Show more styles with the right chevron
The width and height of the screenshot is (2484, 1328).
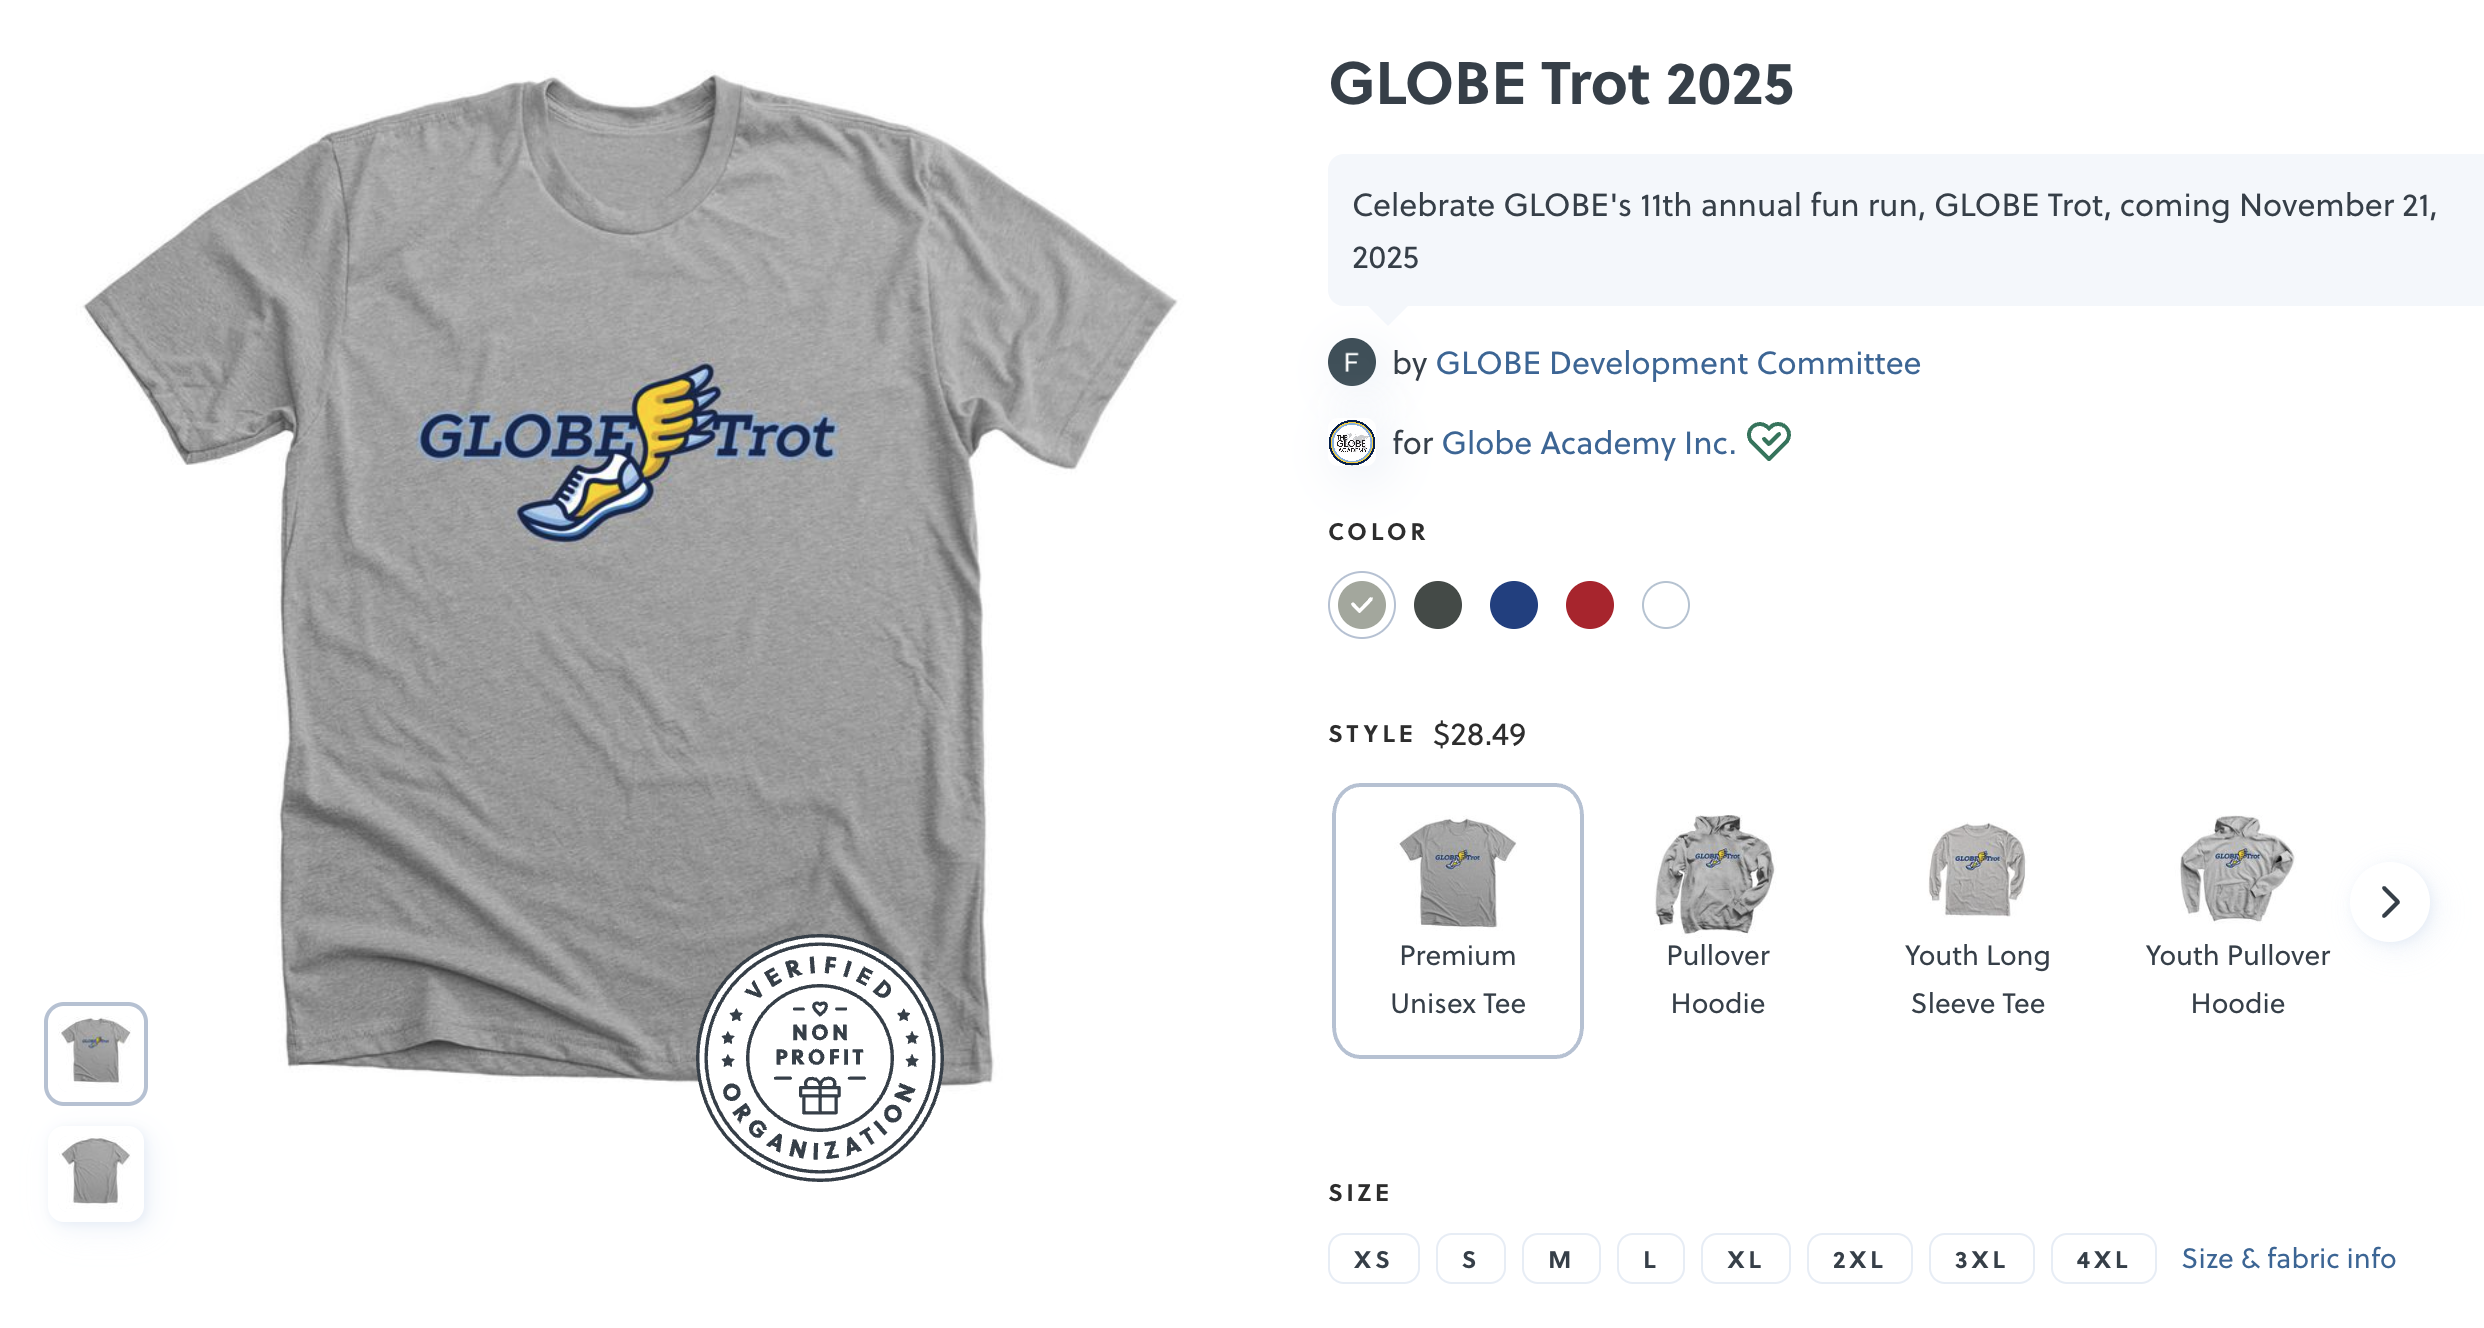(x=2390, y=902)
